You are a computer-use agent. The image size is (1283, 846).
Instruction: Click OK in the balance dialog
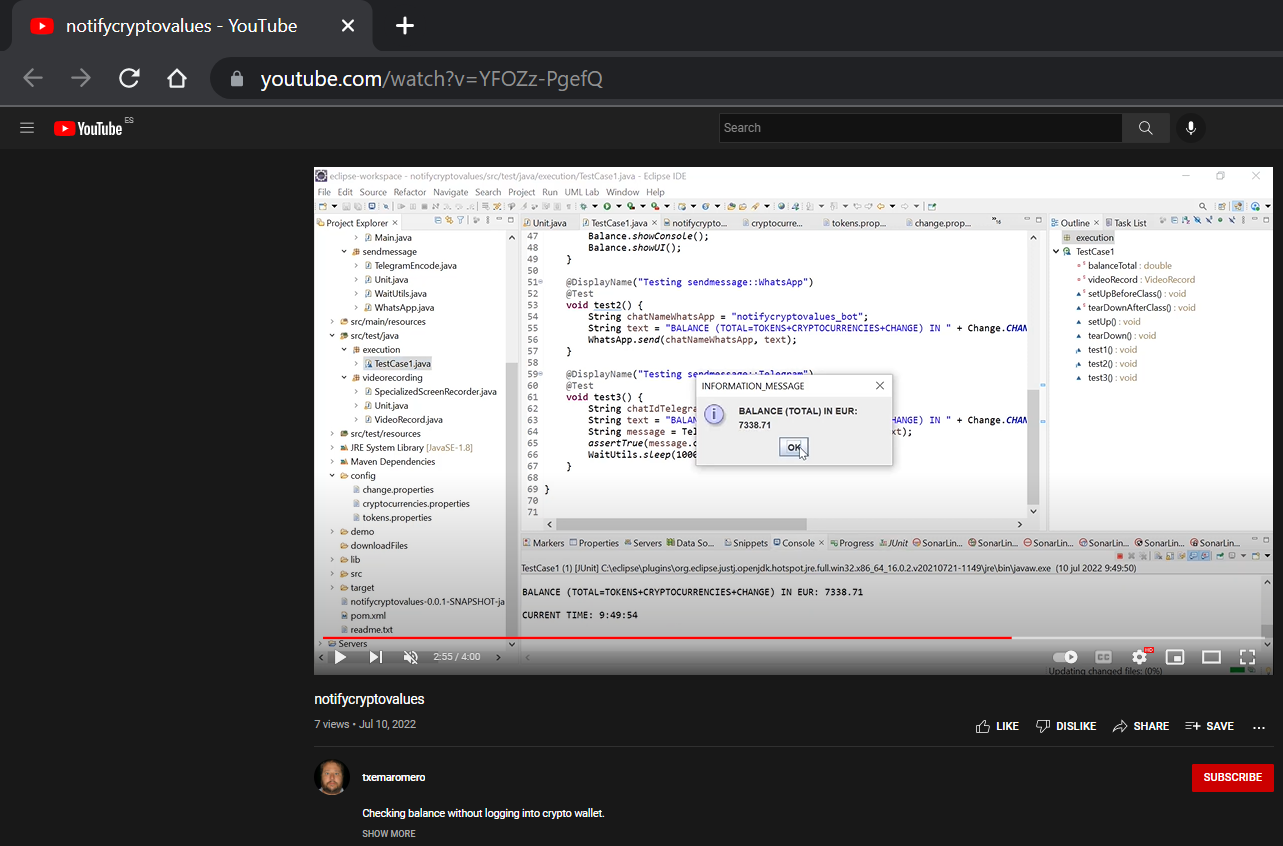(x=793, y=447)
